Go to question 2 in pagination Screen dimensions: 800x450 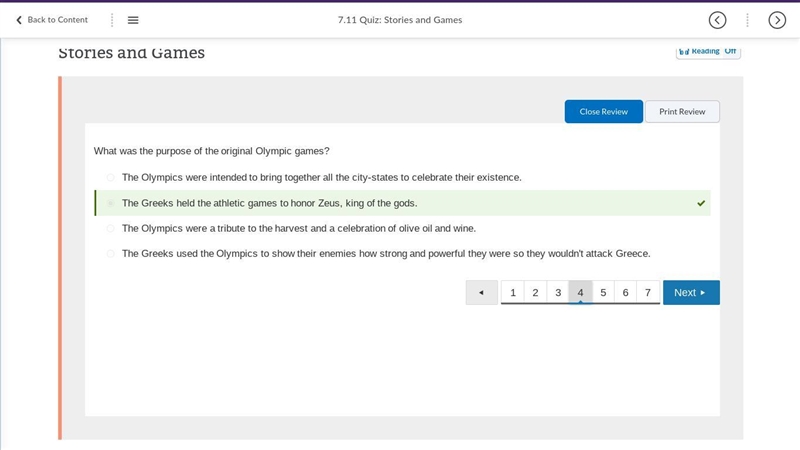[x=535, y=292]
